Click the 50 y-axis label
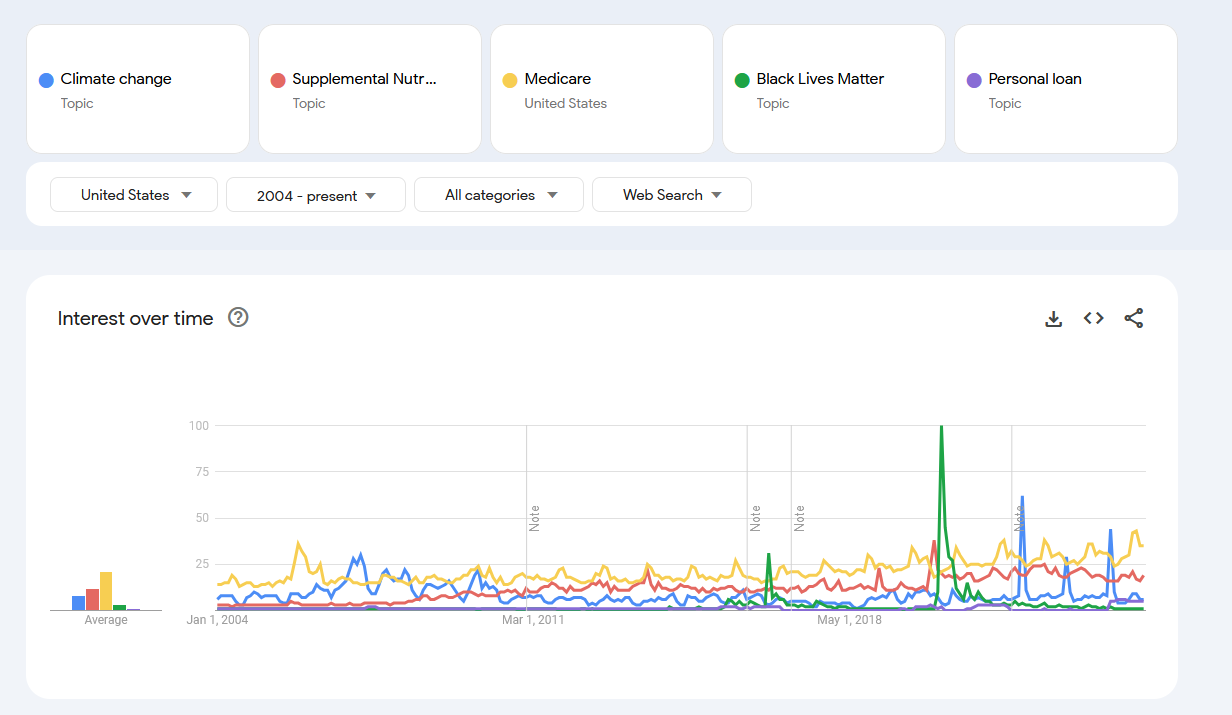The height and width of the screenshot is (715, 1232). click(202, 518)
